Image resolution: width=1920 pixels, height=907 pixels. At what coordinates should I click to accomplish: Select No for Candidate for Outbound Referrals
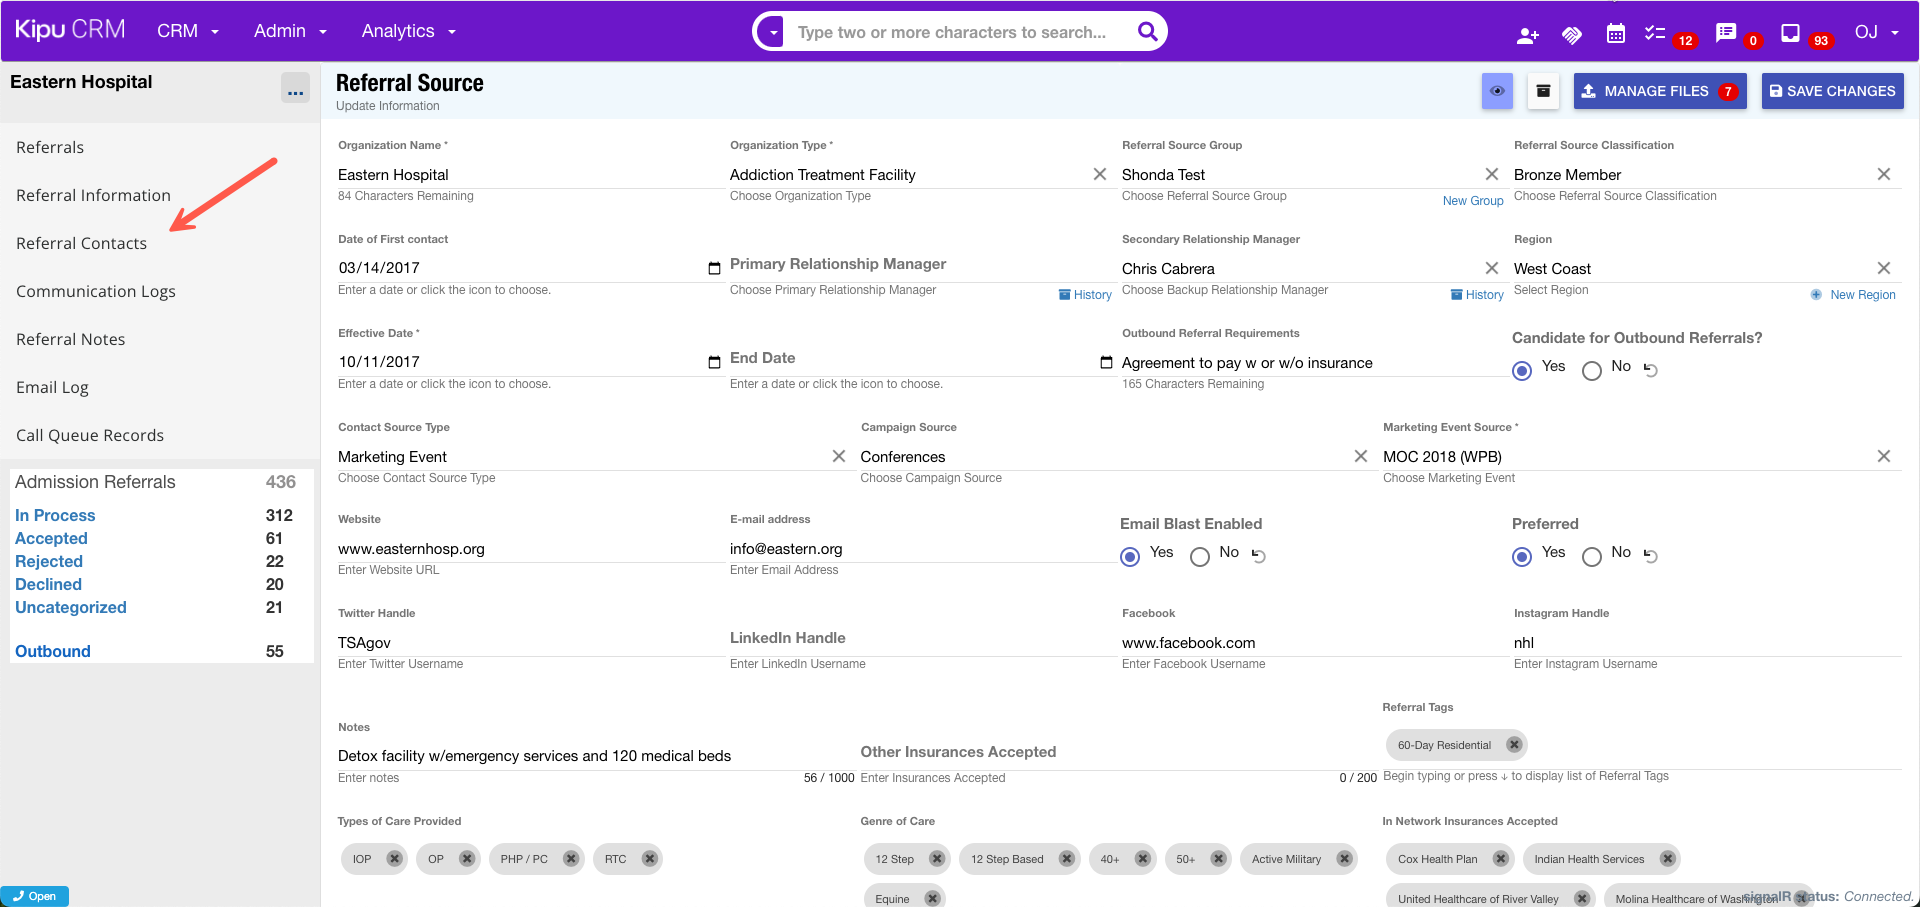(1592, 371)
